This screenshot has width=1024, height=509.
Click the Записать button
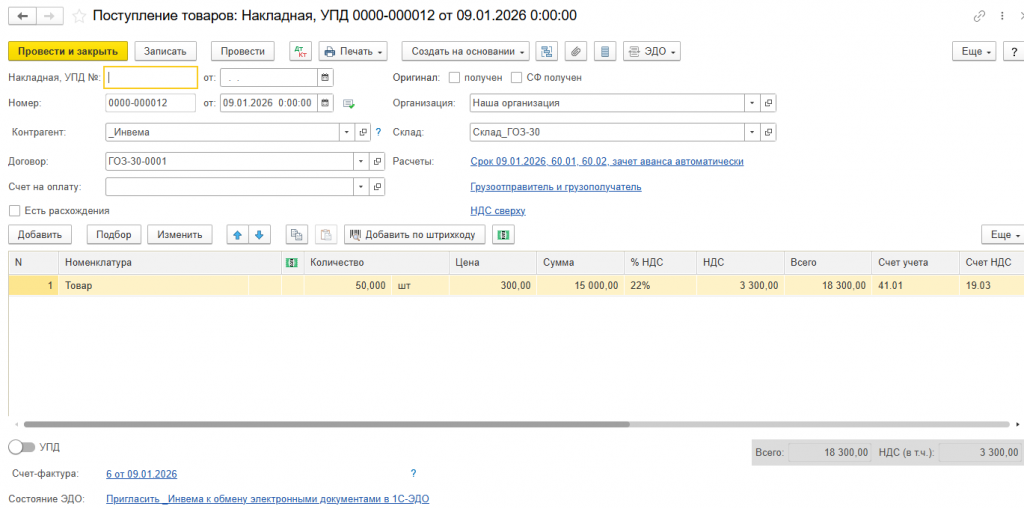(x=165, y=51)
